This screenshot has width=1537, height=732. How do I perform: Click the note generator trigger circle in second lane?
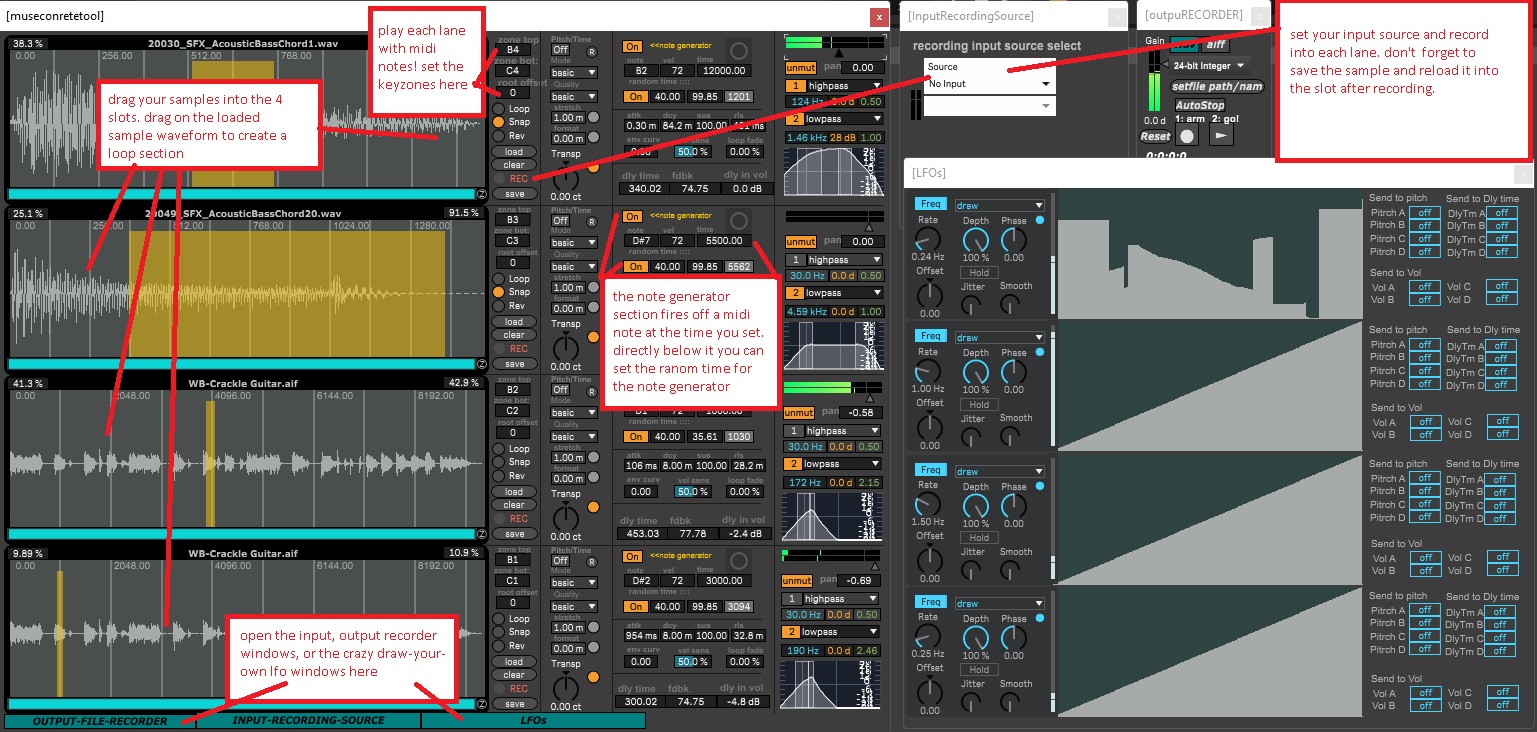(x=738, y=221)
